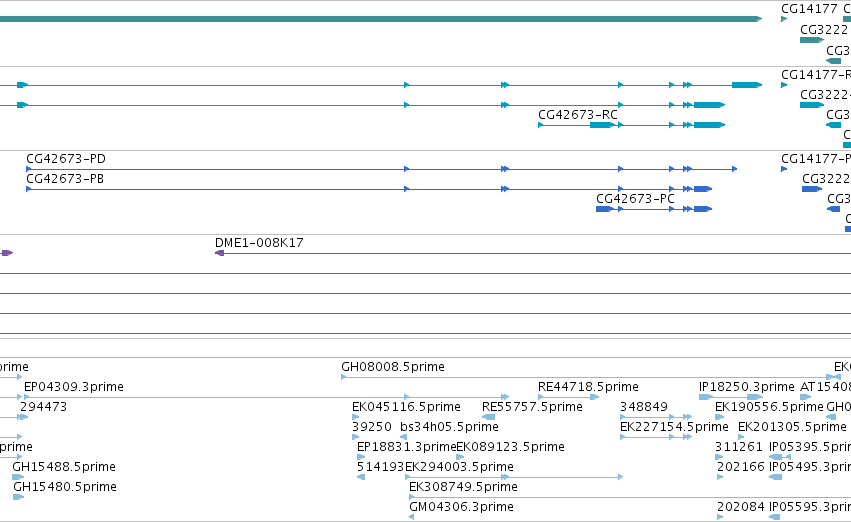Click the 311261 feature label
851x522 pixels.
[739, 447]
